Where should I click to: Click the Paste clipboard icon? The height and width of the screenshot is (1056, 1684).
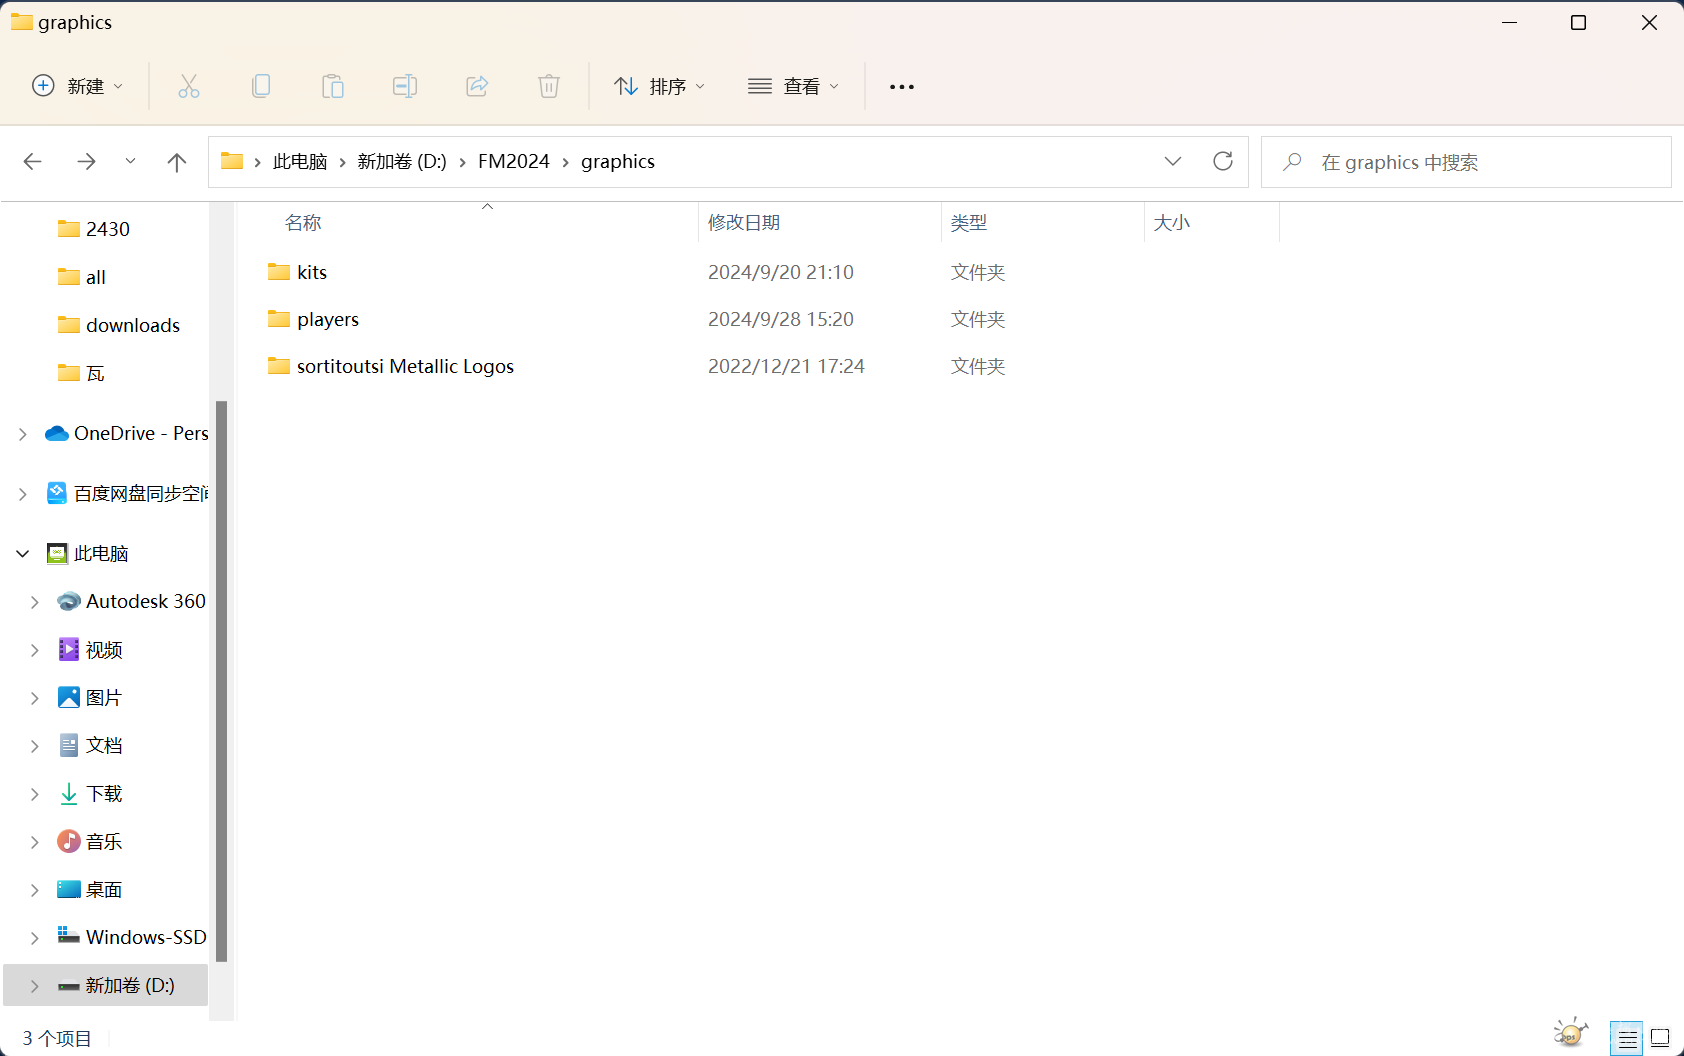click(333, 86)
